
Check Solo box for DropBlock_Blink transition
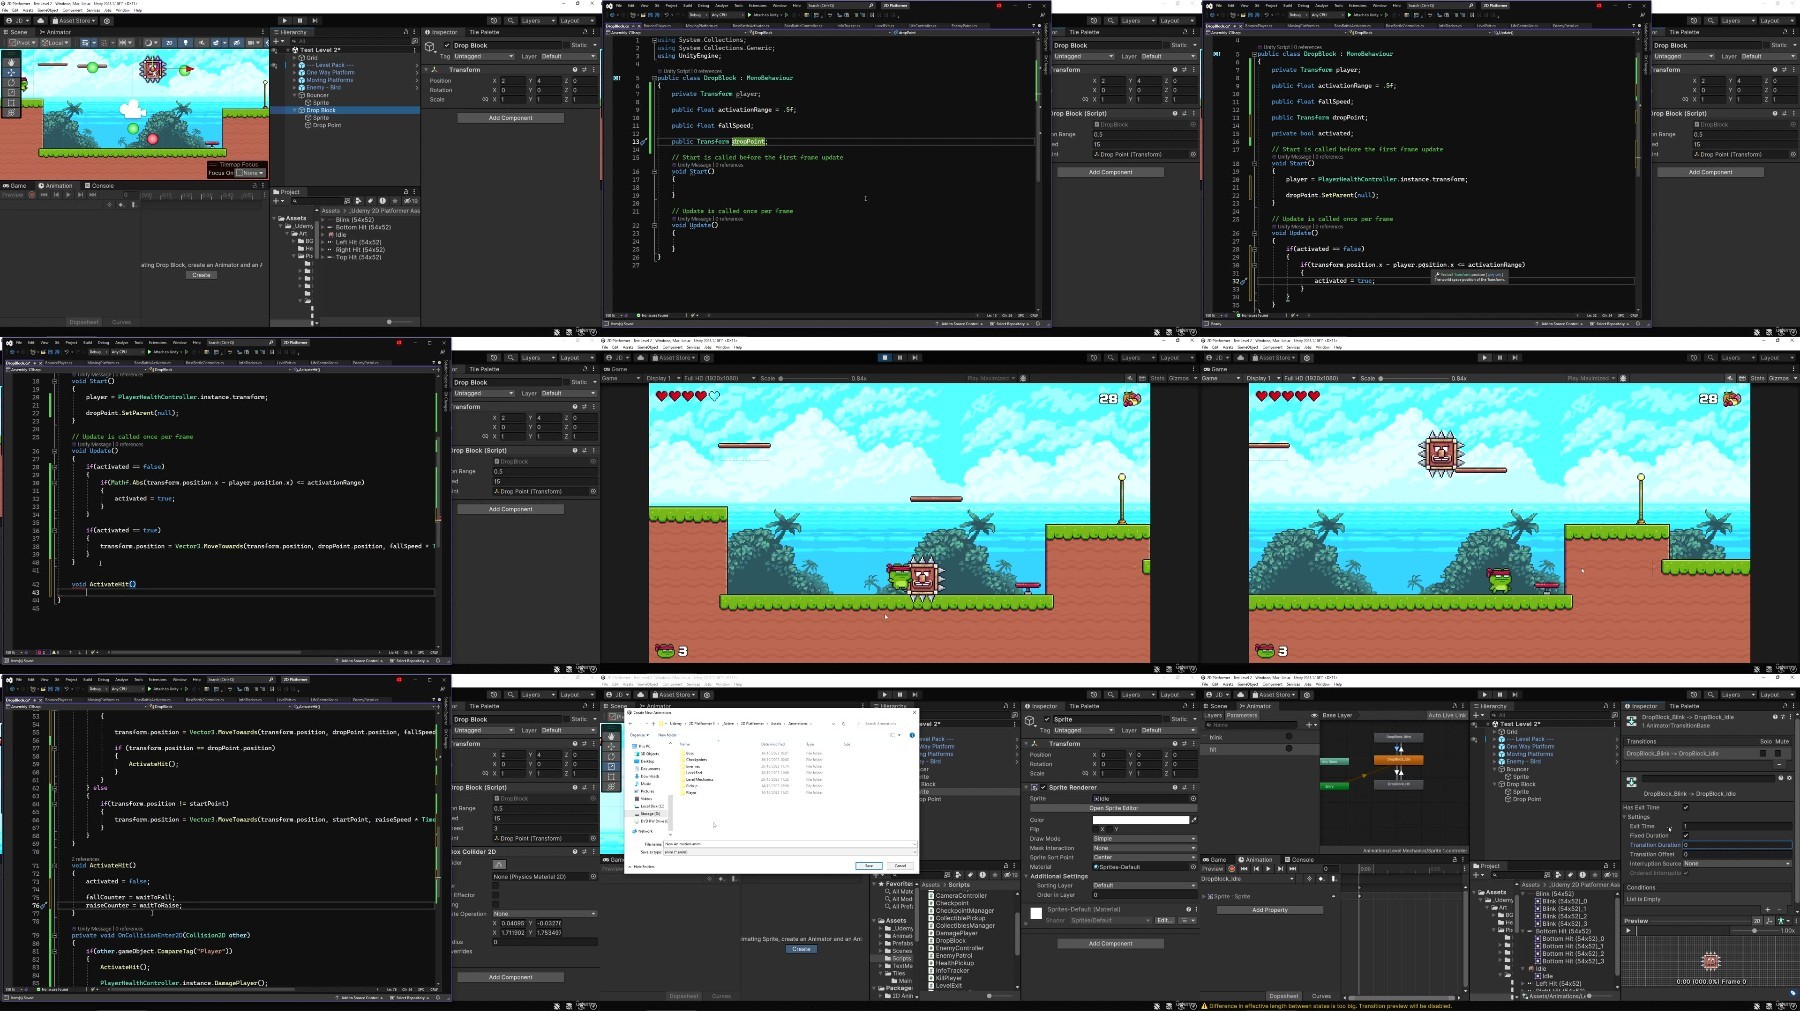coord(1763,753)
